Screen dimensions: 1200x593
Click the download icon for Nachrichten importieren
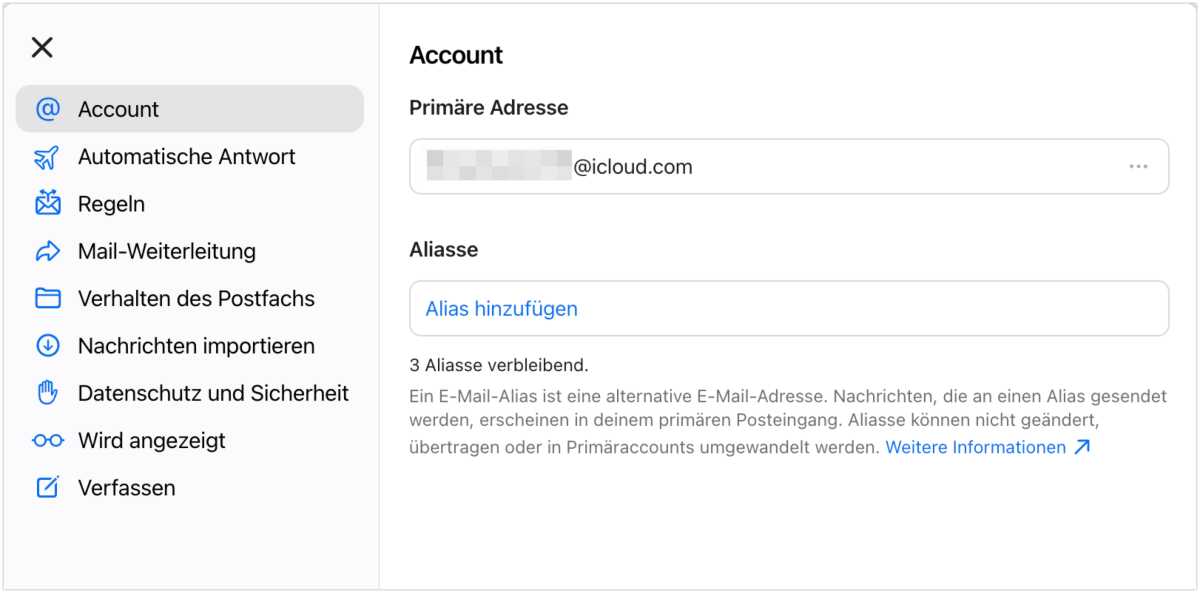tap(47, 346)
